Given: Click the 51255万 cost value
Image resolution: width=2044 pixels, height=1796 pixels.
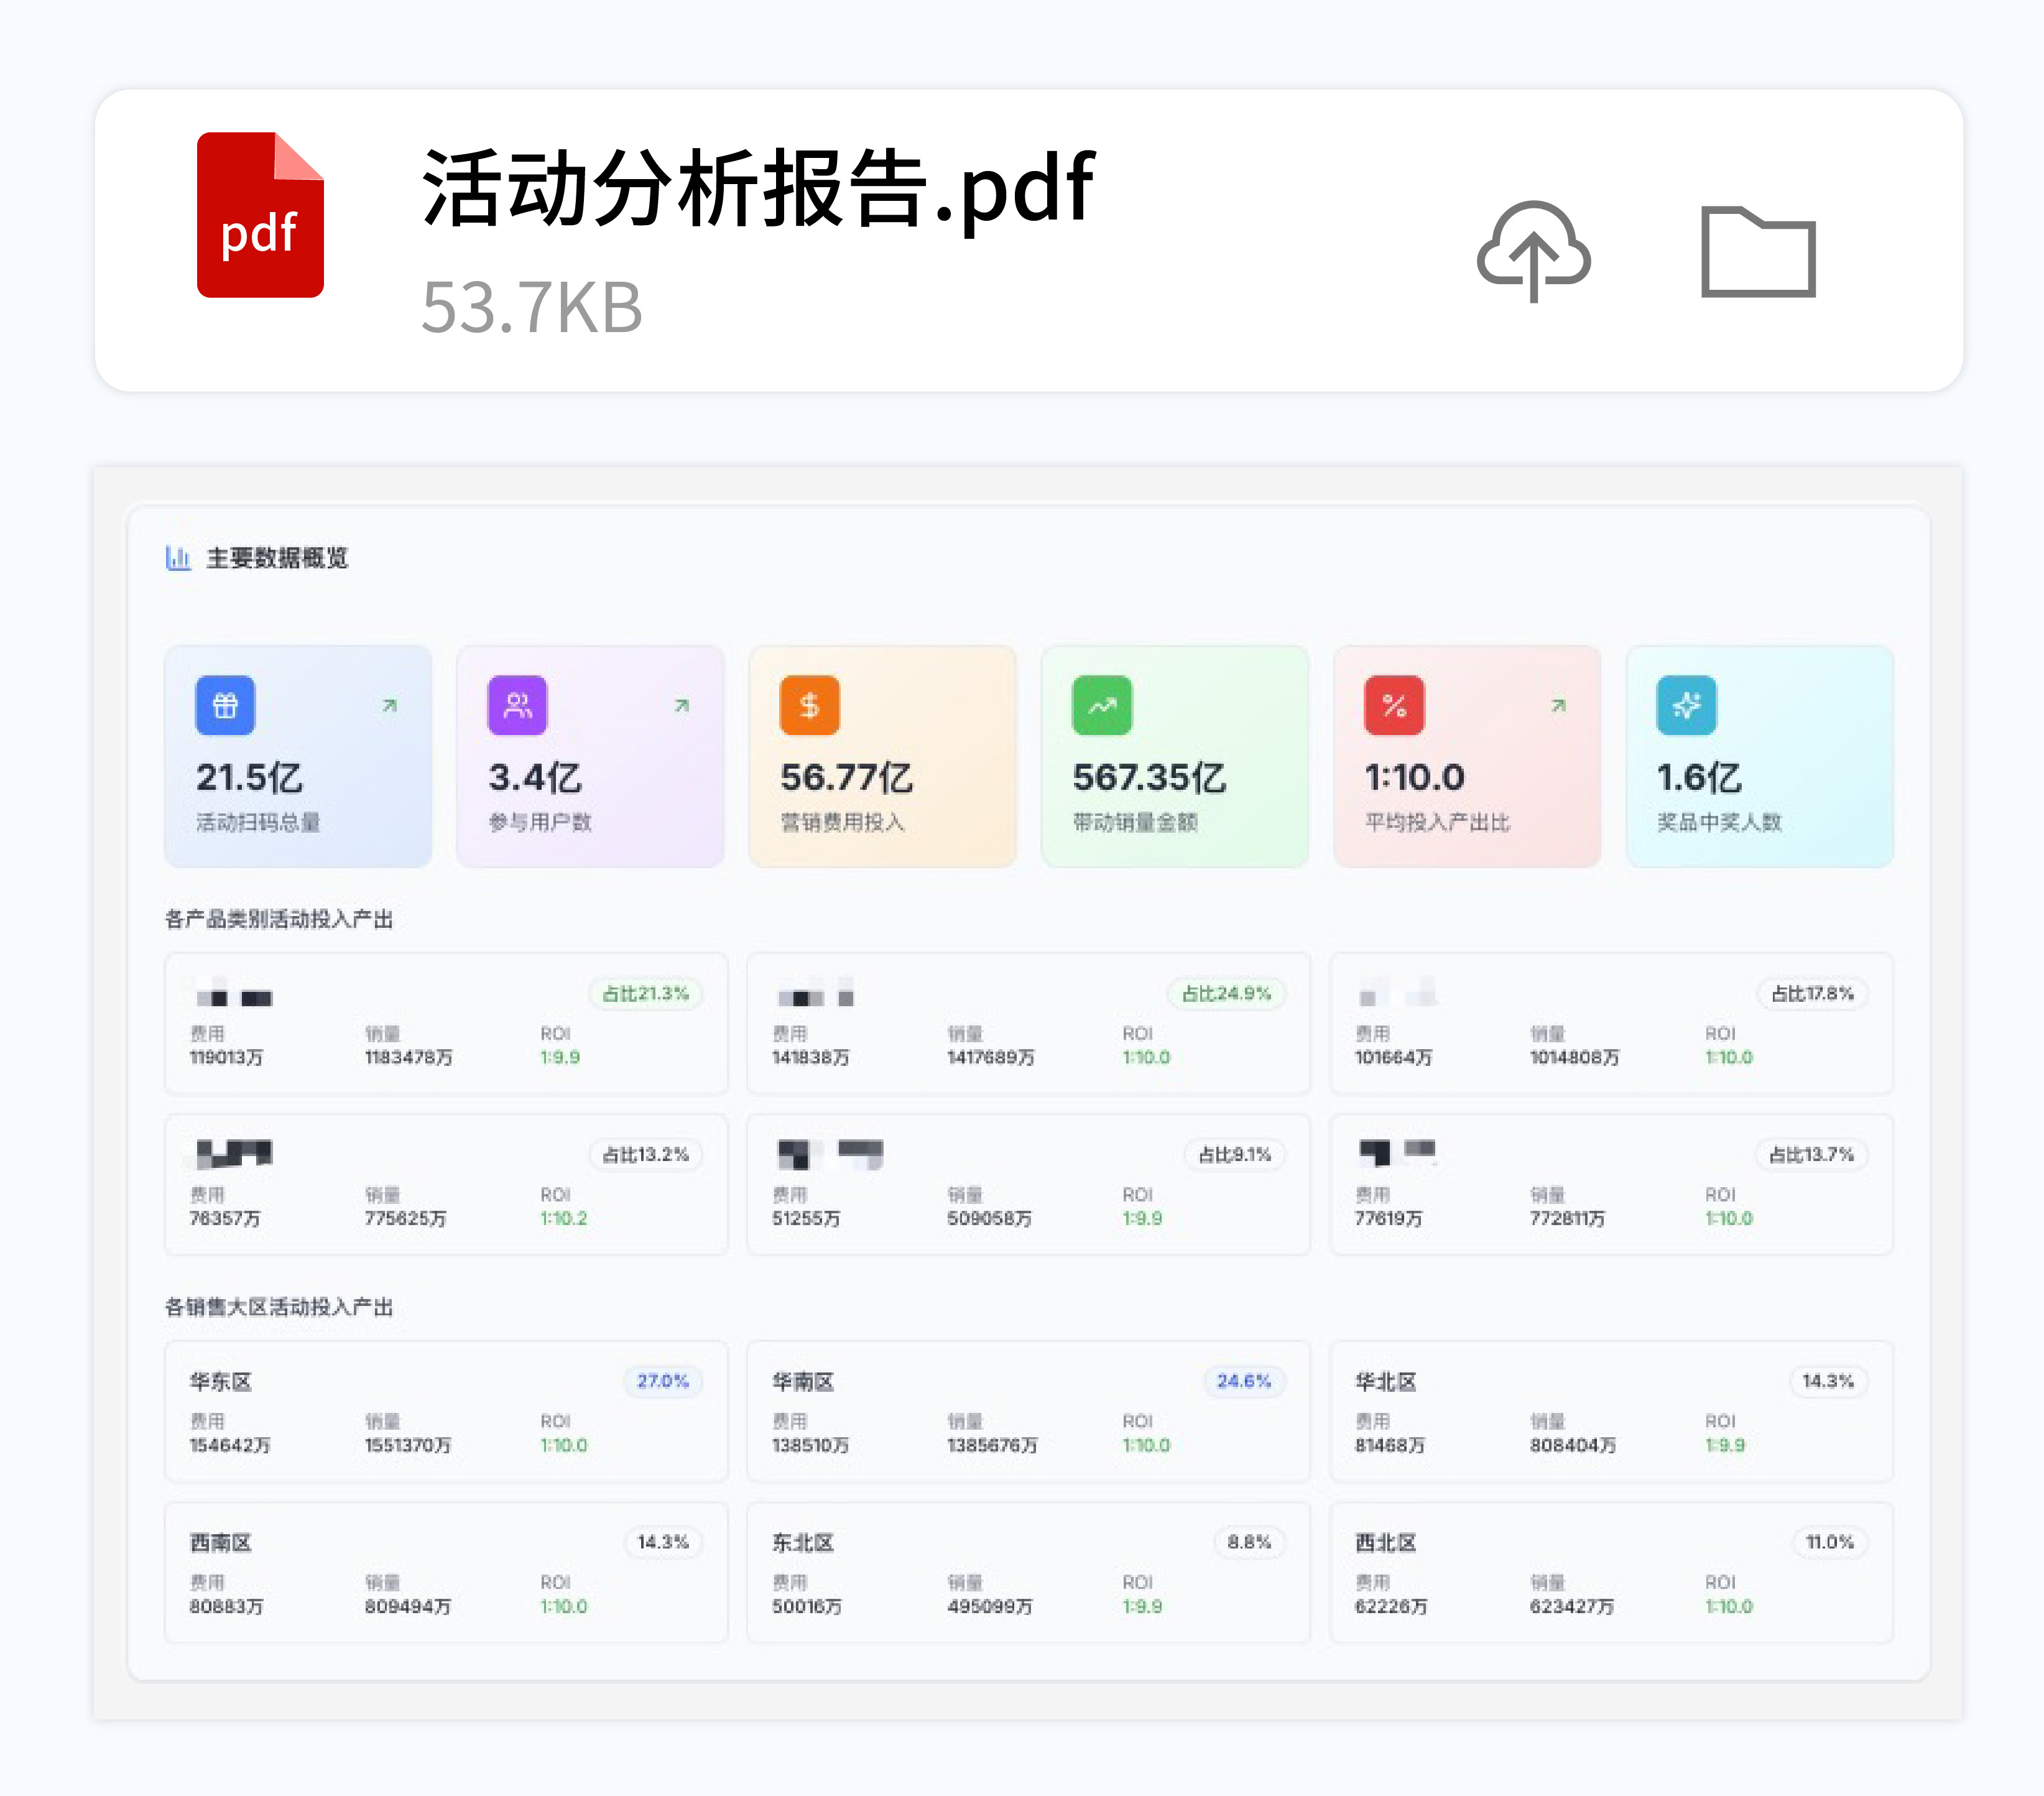Looking at the screenshot, I should [806, 1218].
